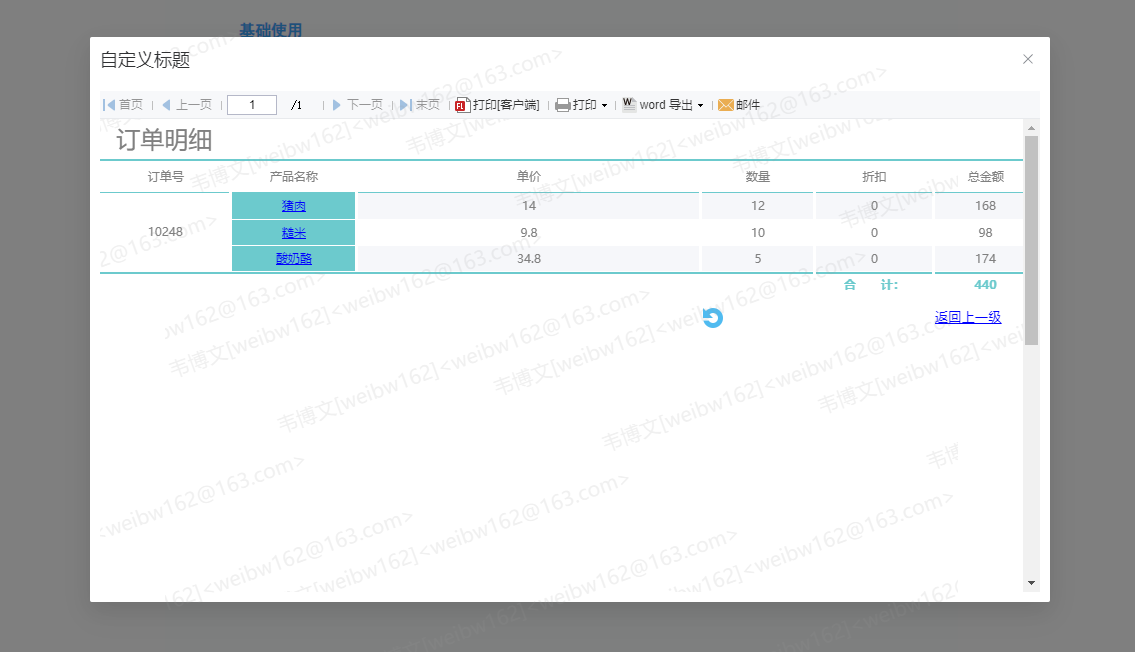The width and height of the screenshot is (1135, 652).
Task: Click the grand total value 440
Action: click(x=985, y=285)
